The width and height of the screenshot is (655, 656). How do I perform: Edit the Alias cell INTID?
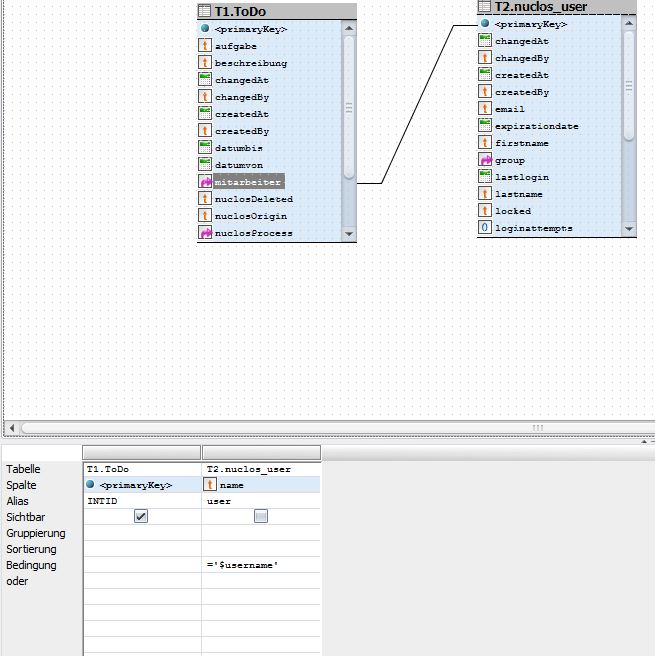(x=142, y=501)
